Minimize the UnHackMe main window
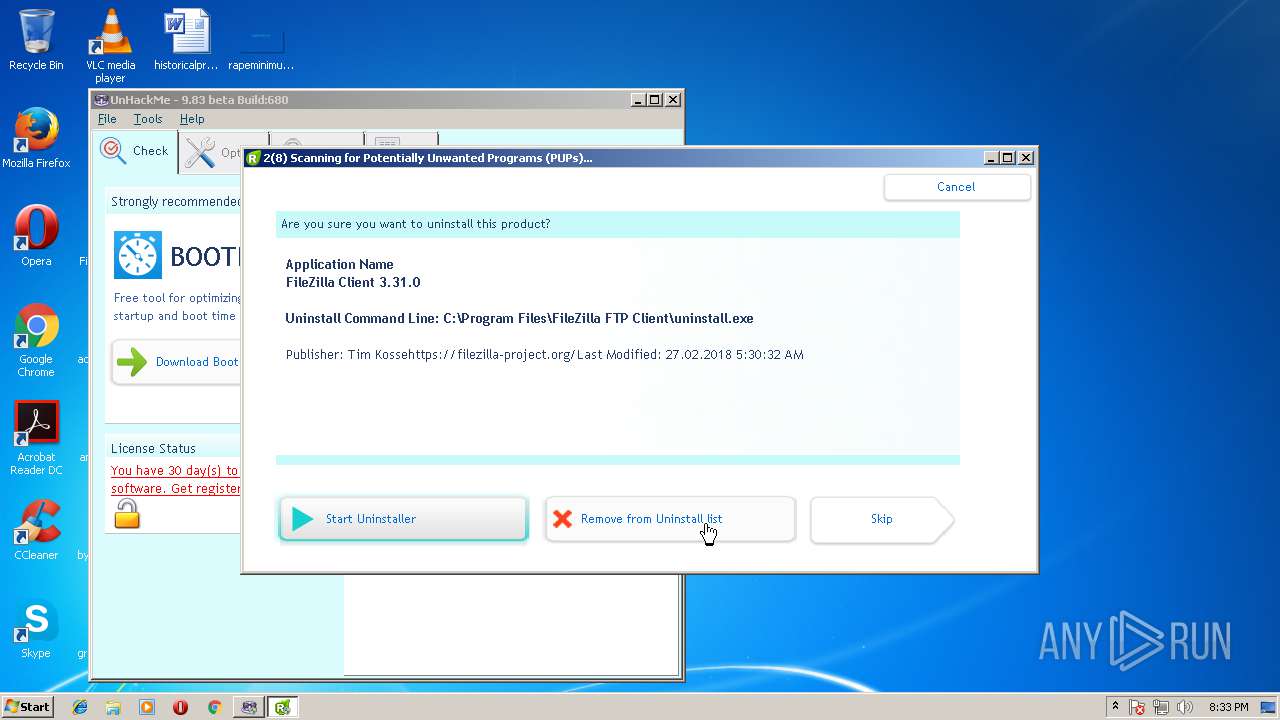The height and width of the screenshot is (720, 1280). [638, 100]
